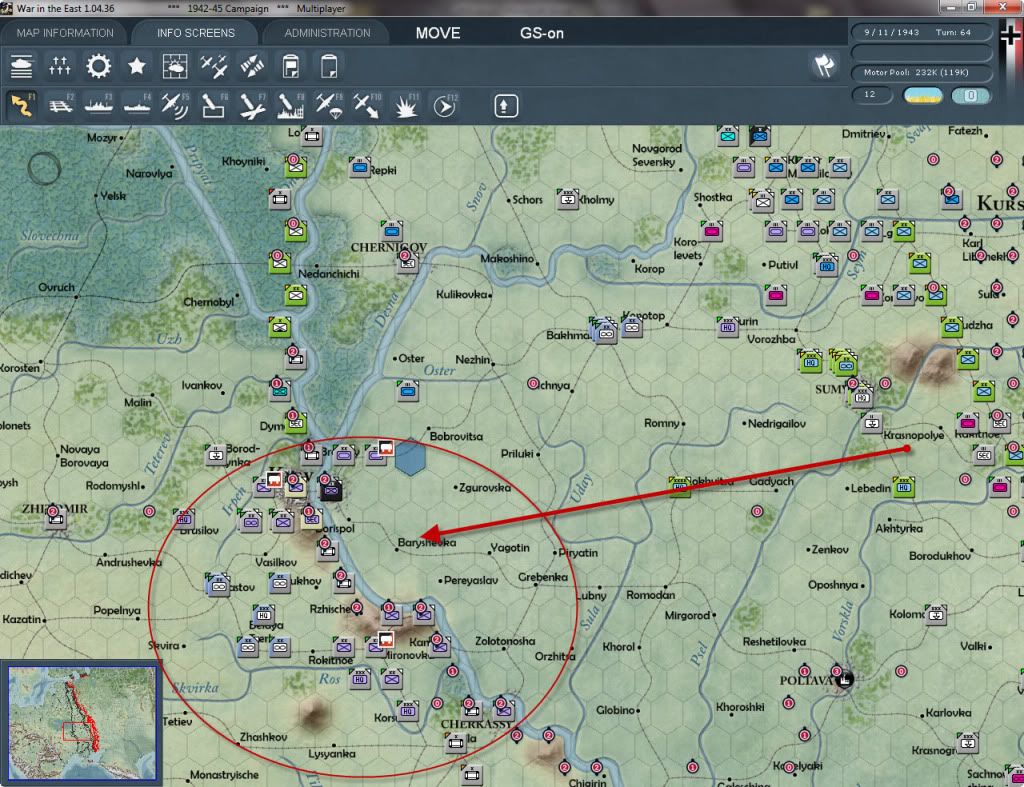Click the Poltava city marker

point(843,679)
